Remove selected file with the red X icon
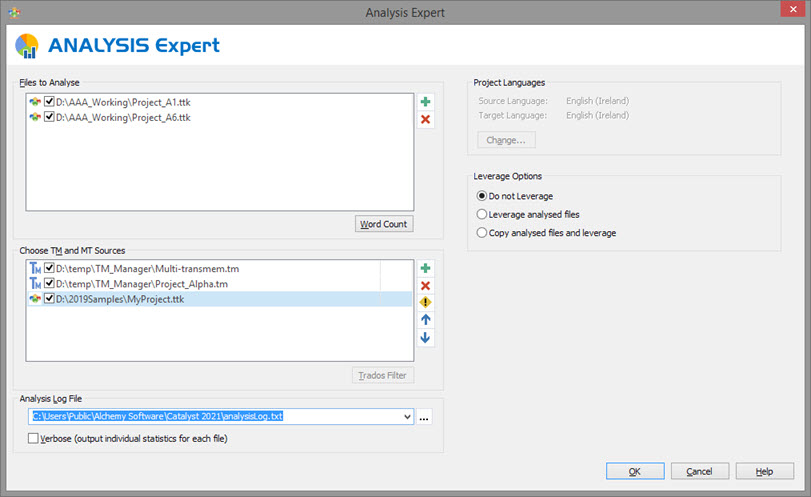 pyautogui.click(x=425, y=119)
